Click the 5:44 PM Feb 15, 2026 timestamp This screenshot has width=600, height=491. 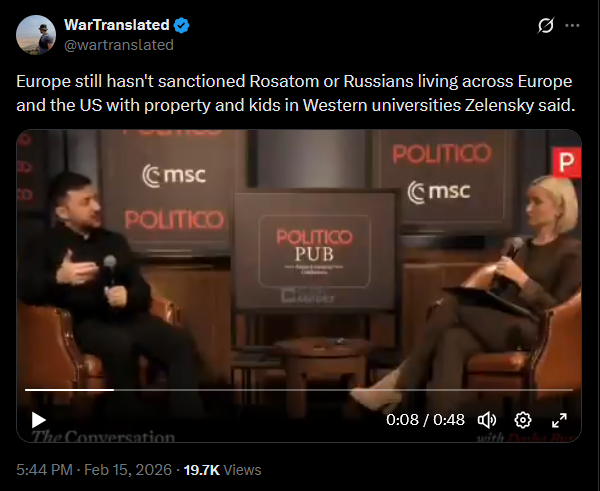pyautogui.click(x=94, y=470)
